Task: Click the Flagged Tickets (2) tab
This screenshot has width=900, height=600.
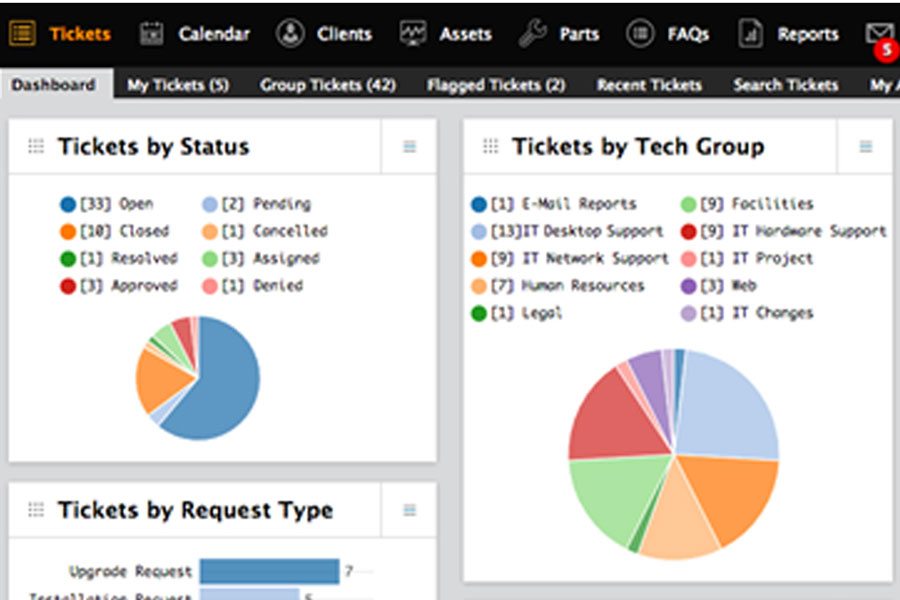Action: click(x=496, y=85)
